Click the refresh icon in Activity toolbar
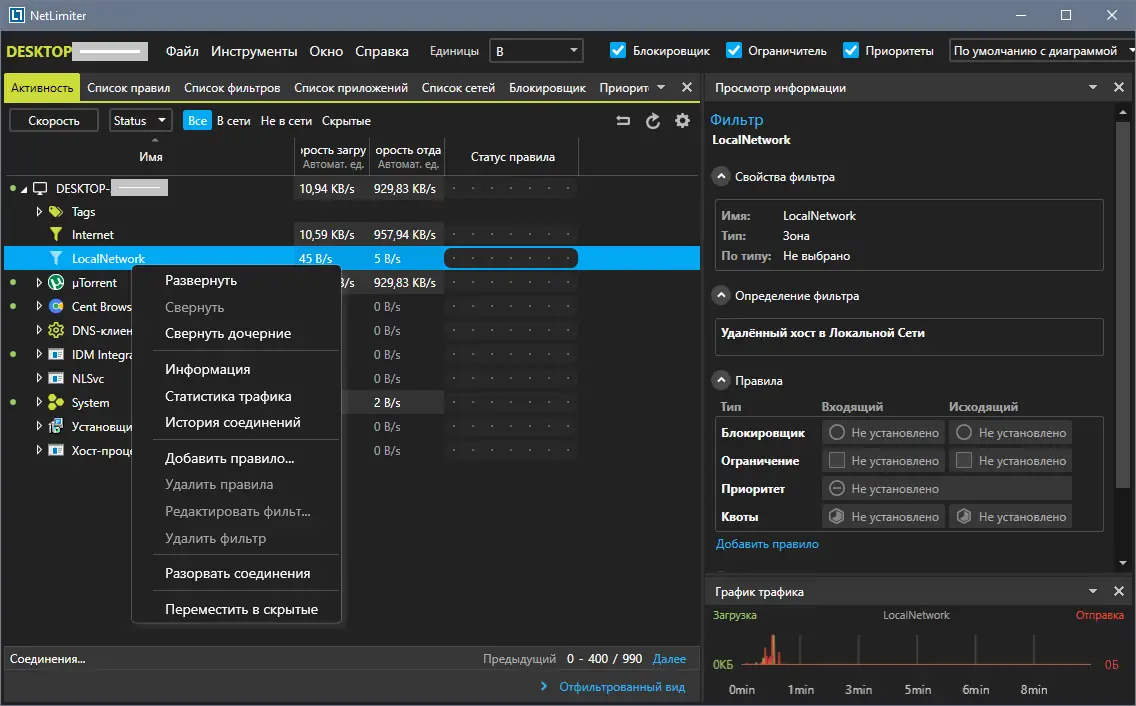 pos(653,121)
